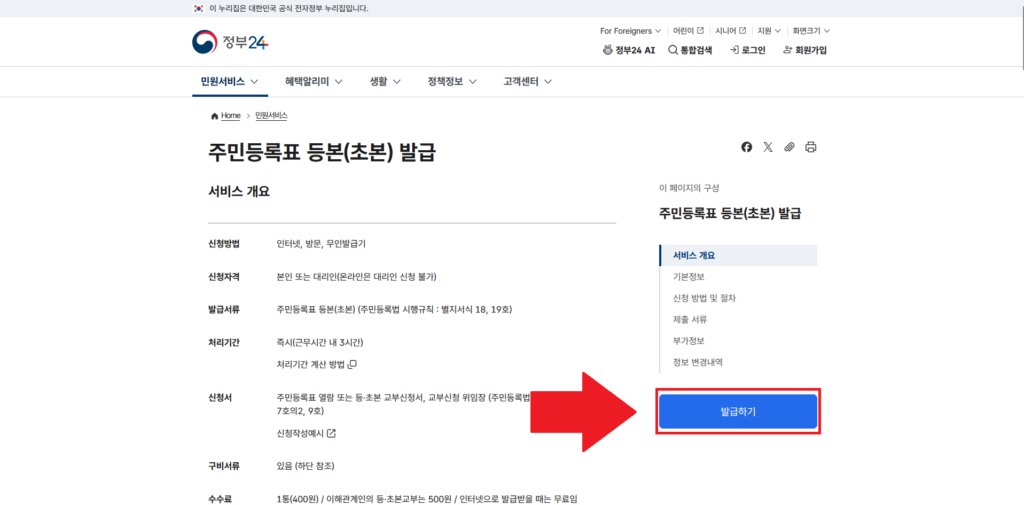Click the 정부24 logo
The height and width of the screenshot is (505, 1024).
(230, 43)
